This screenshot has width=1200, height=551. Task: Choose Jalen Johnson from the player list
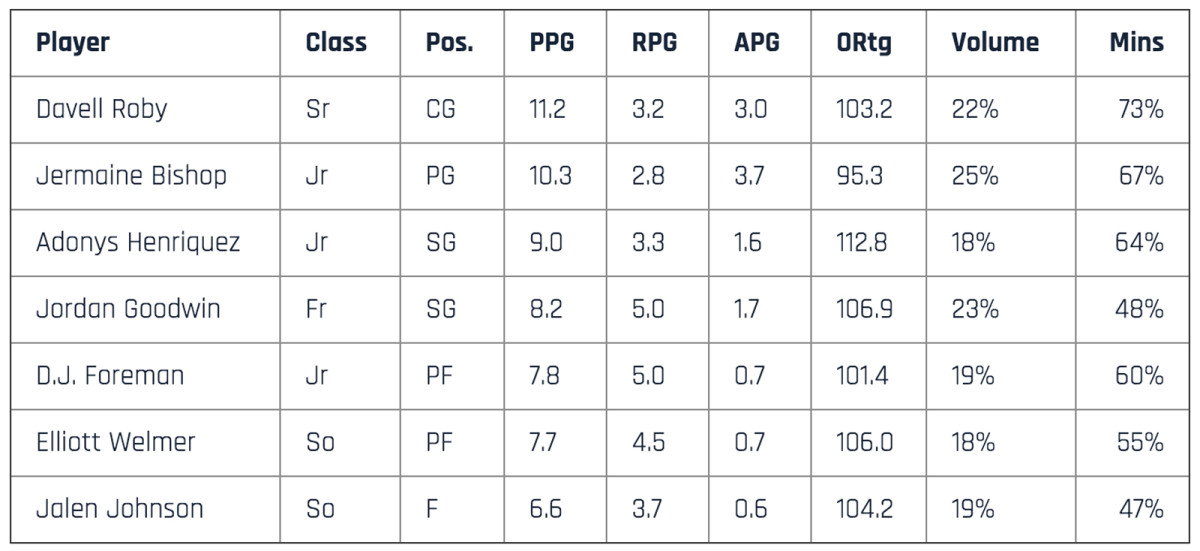coord(119,509)
